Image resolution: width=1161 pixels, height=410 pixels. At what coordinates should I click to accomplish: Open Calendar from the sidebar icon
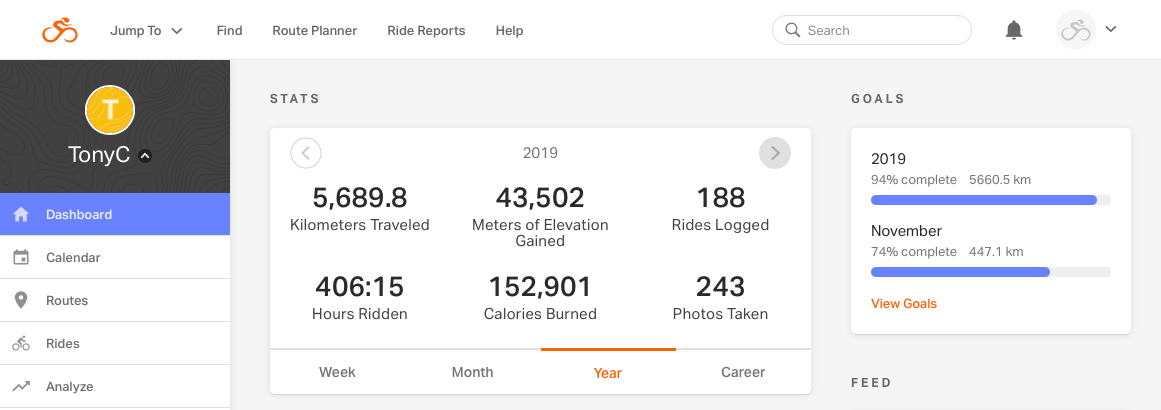click(21, 258)
